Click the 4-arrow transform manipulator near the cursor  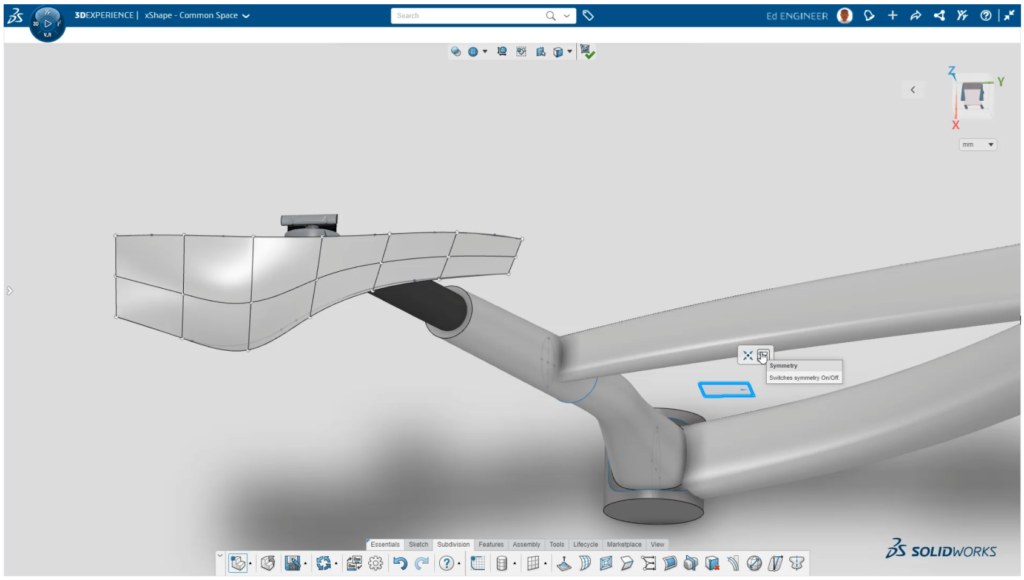(748, 354)
